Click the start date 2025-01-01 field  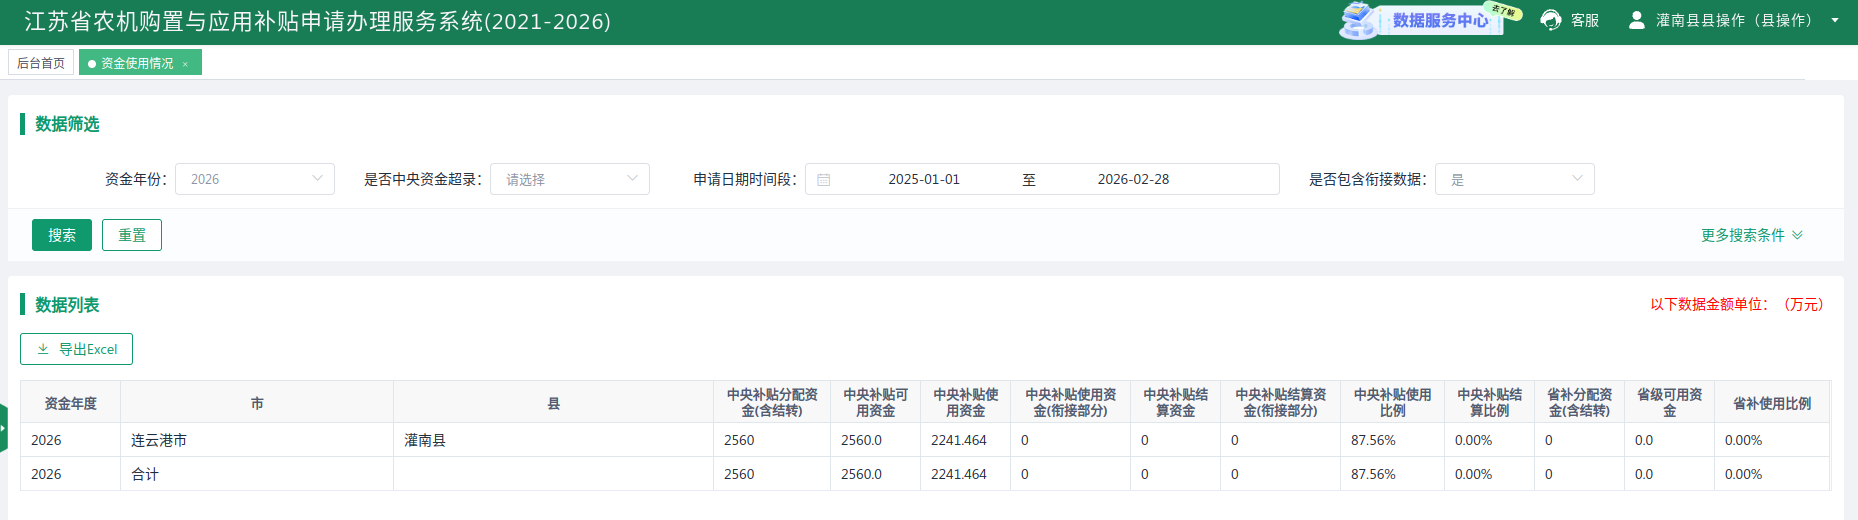923,179
